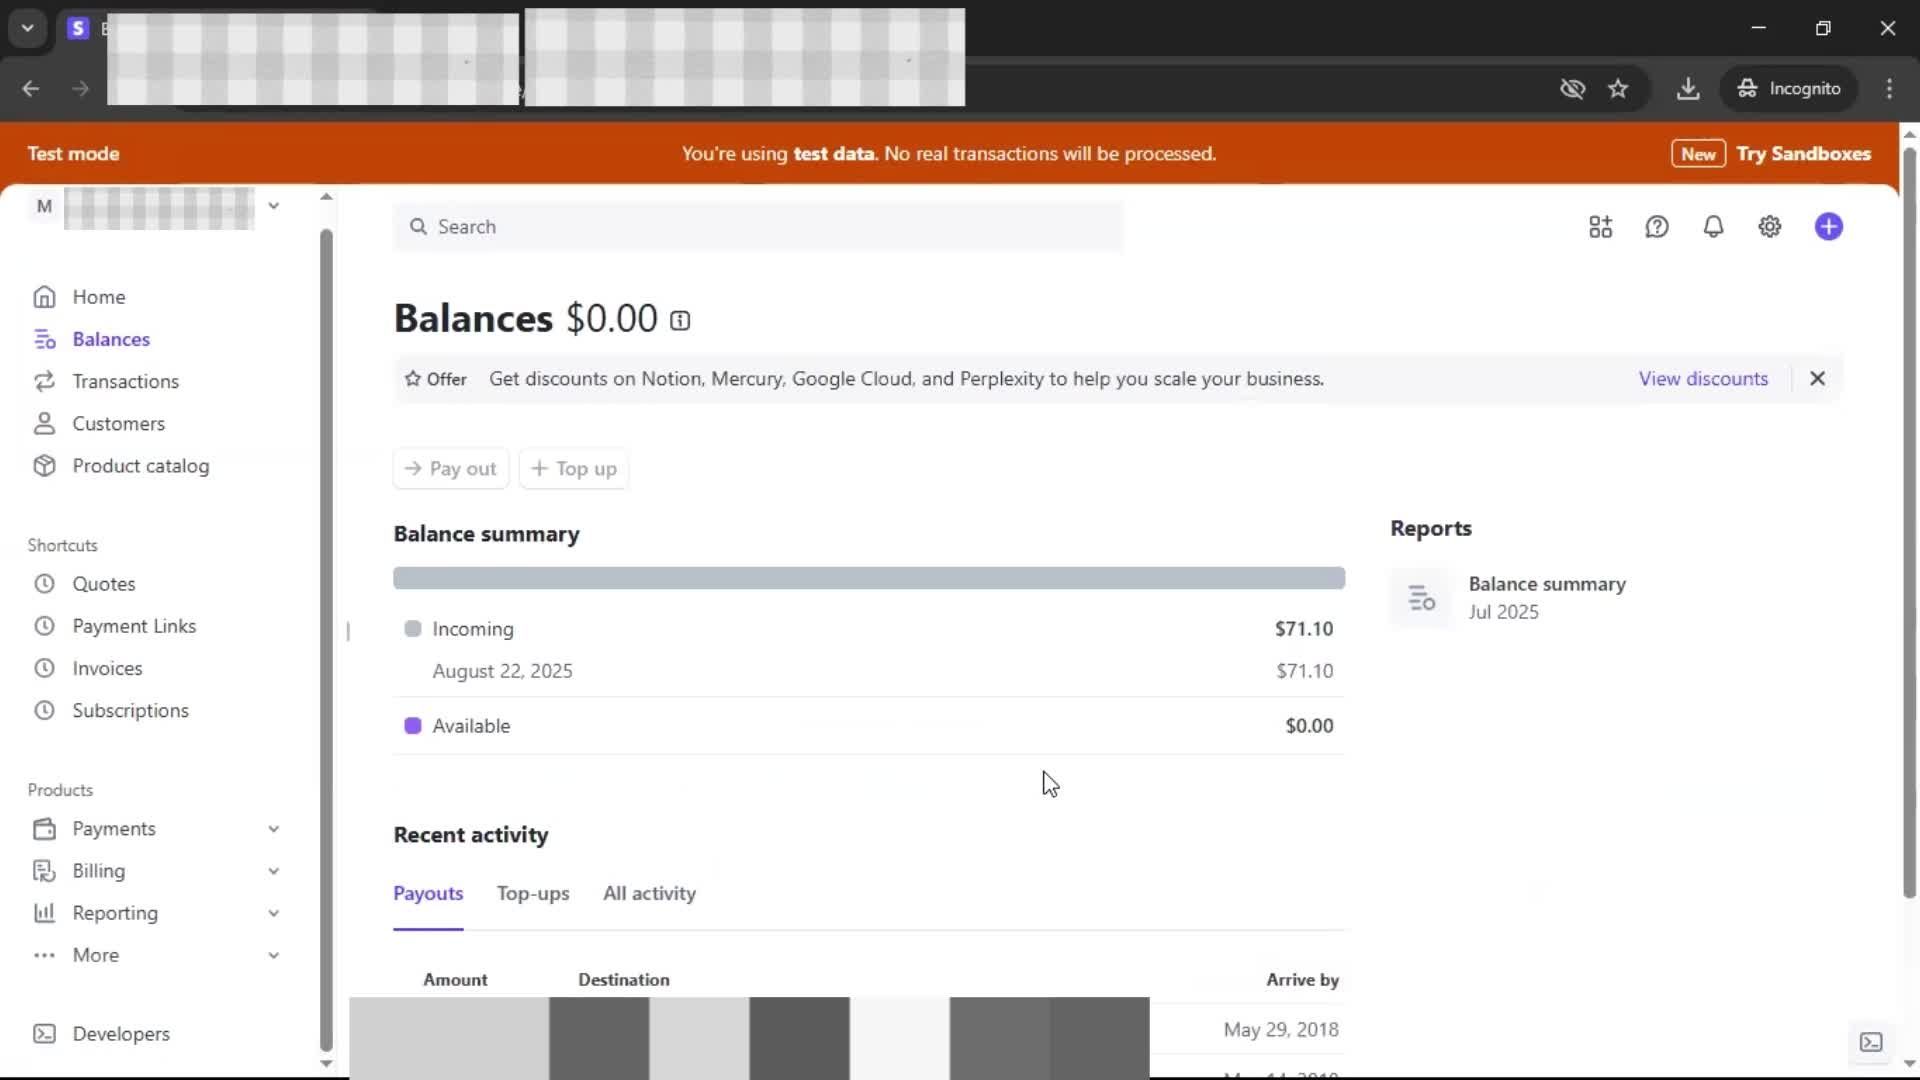This screenshot has height=1080, width=1920.
Task: Open the notifications bell icon
Action: (1713, 227)
